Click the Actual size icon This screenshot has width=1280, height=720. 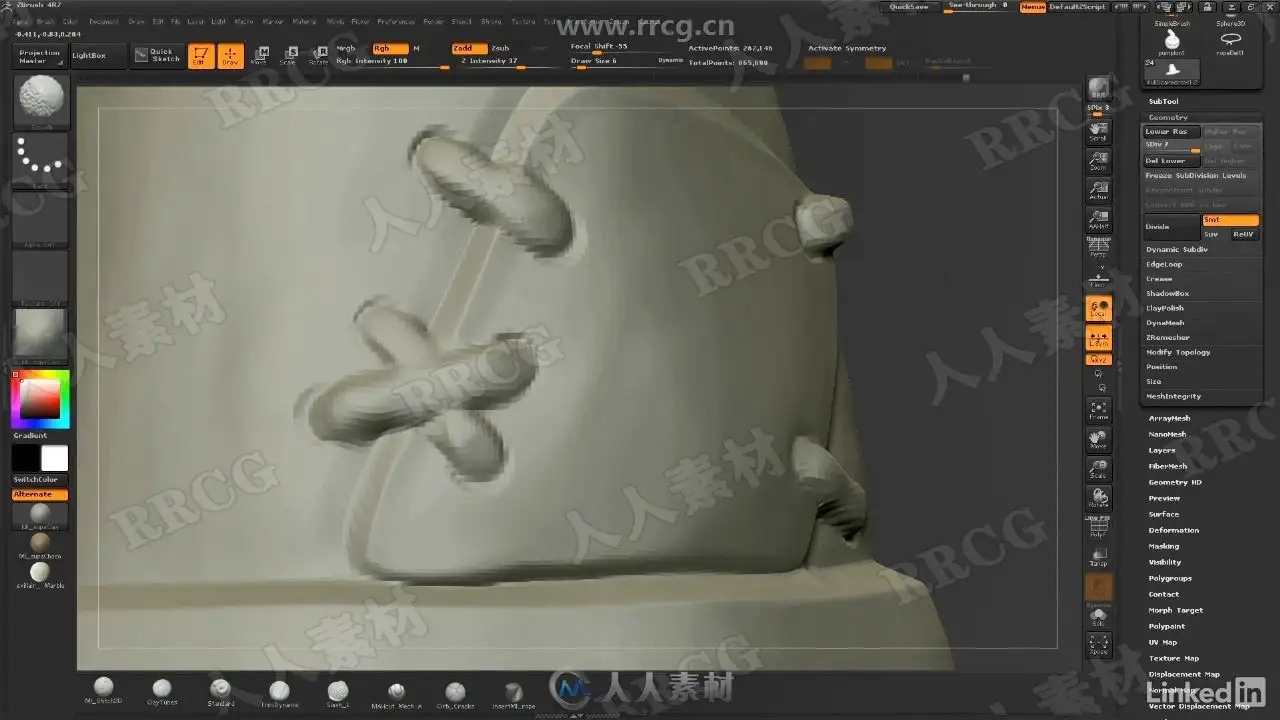[x=1099, y=191]
